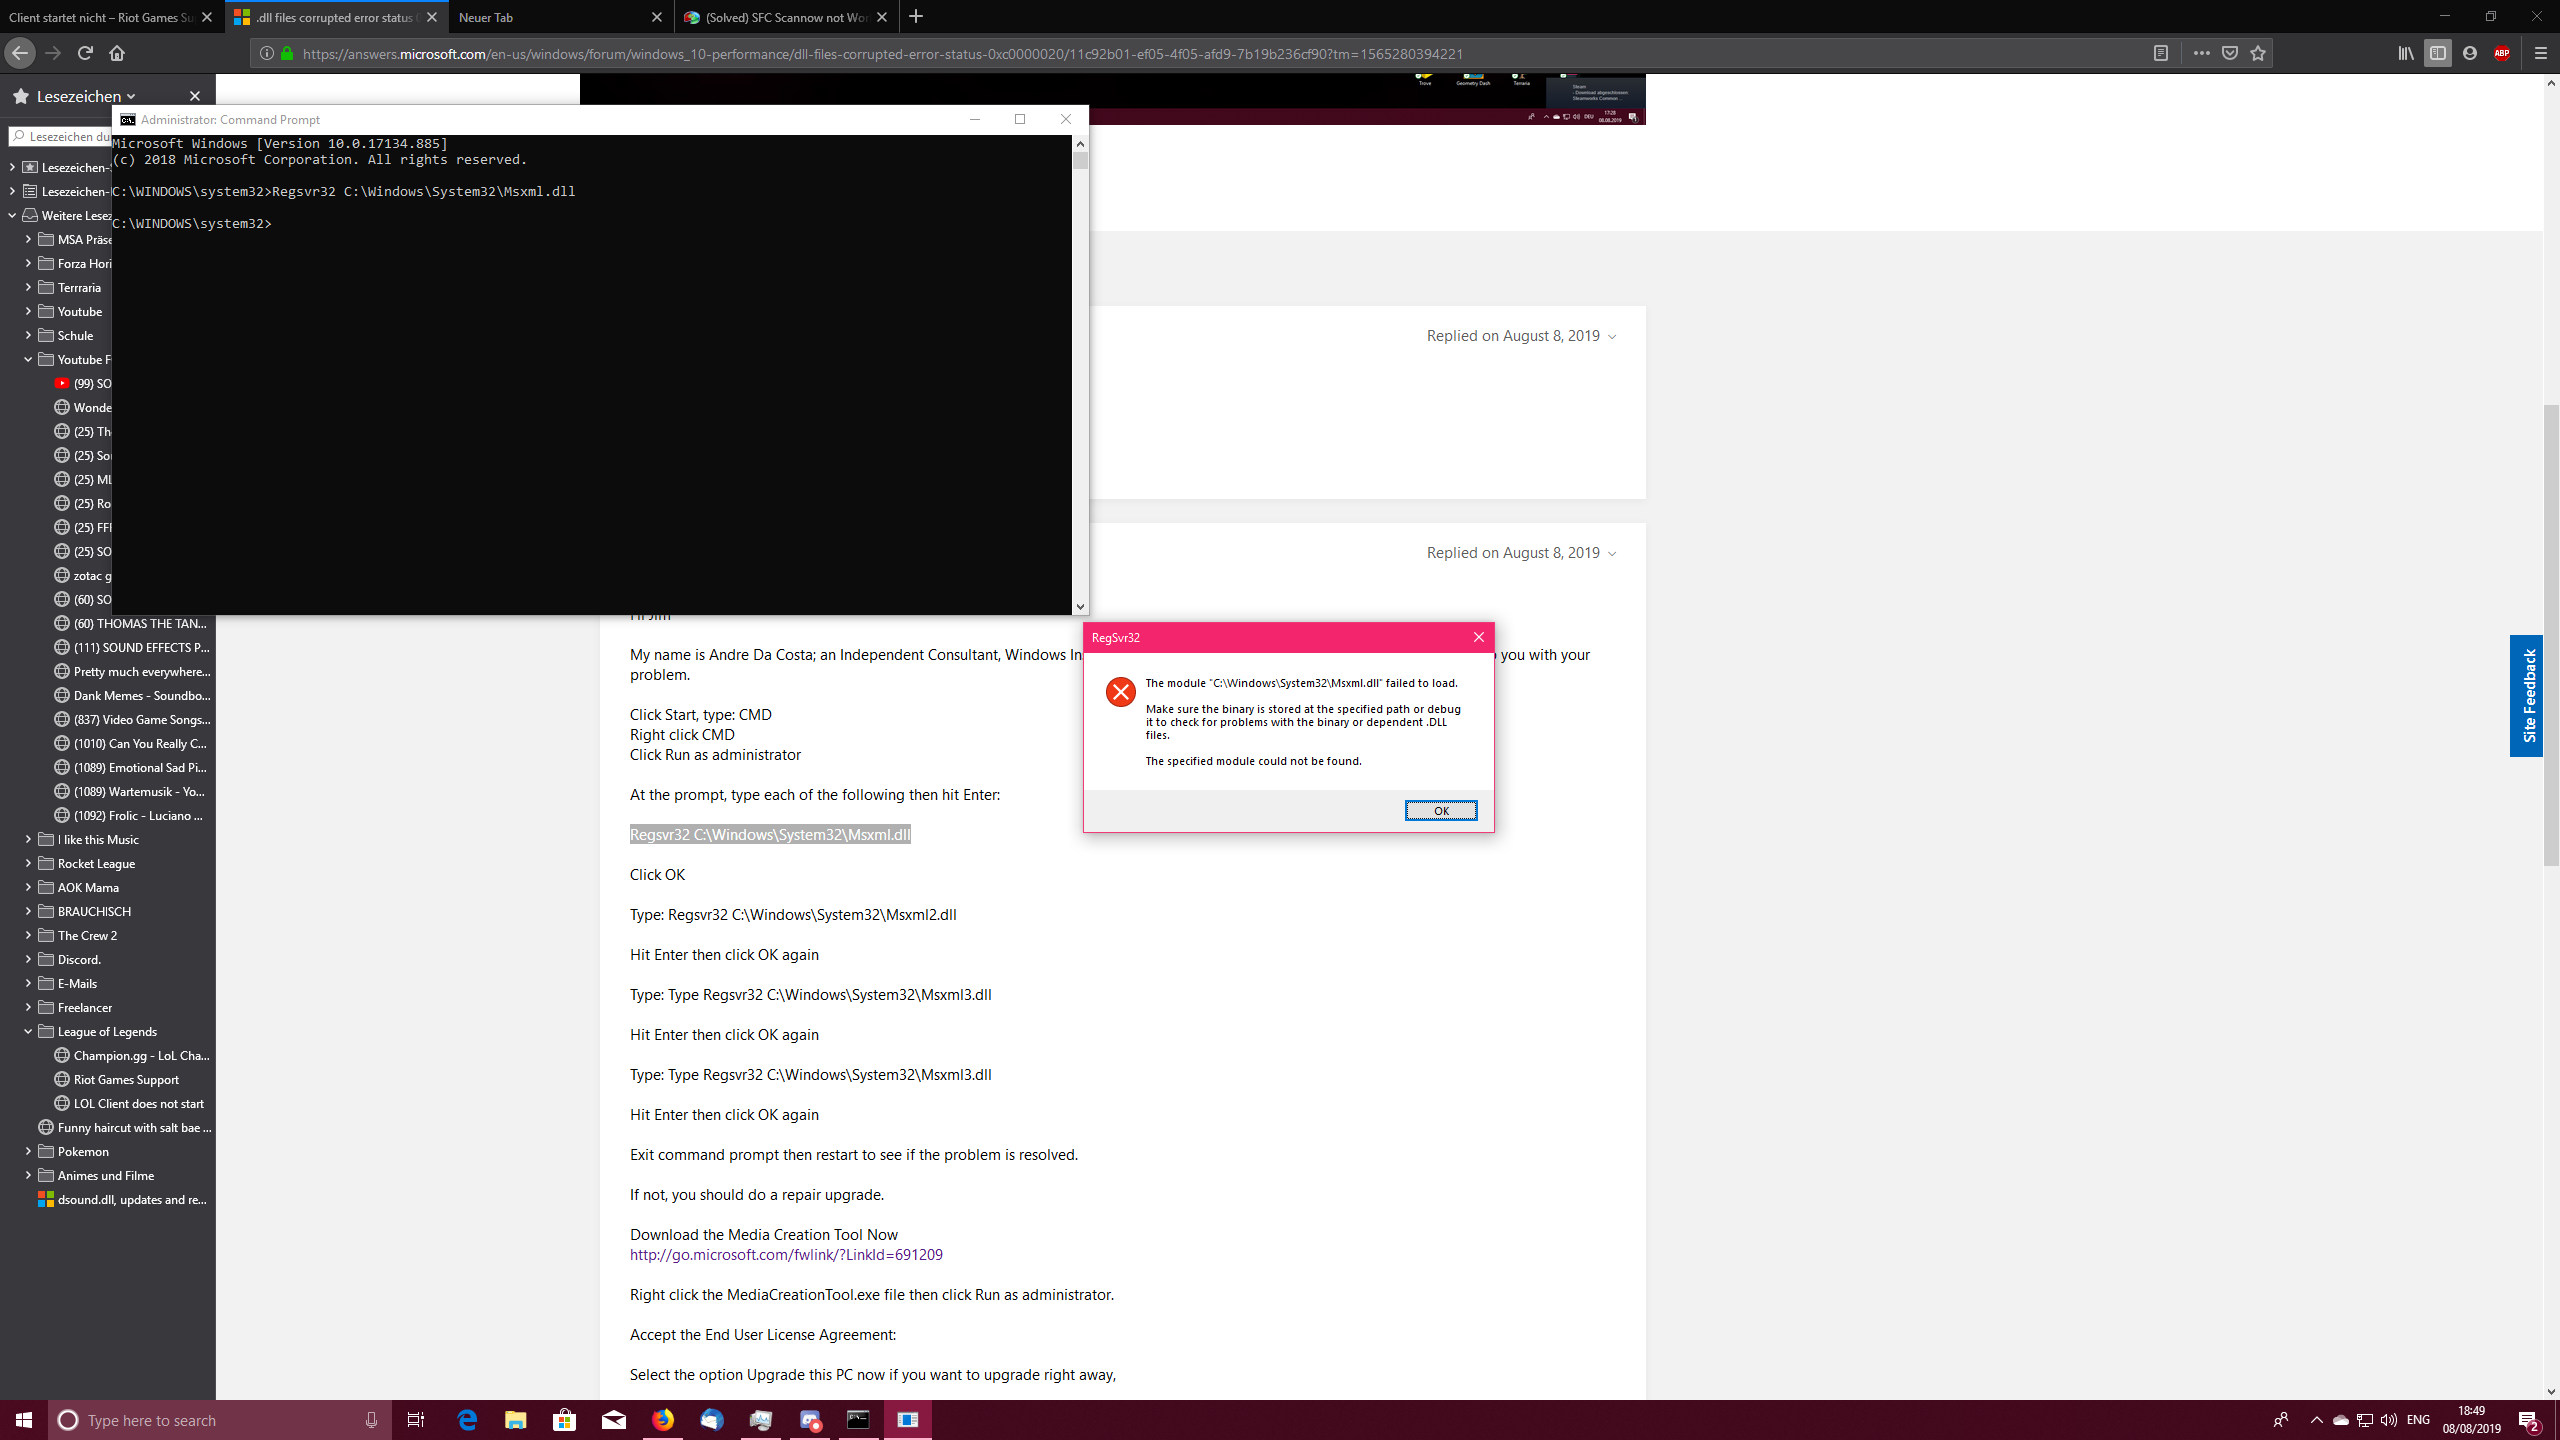Open the Lesezeichen sidebar dropdown
This screenshot has height=1440, width=2560.
pos(86,96)
